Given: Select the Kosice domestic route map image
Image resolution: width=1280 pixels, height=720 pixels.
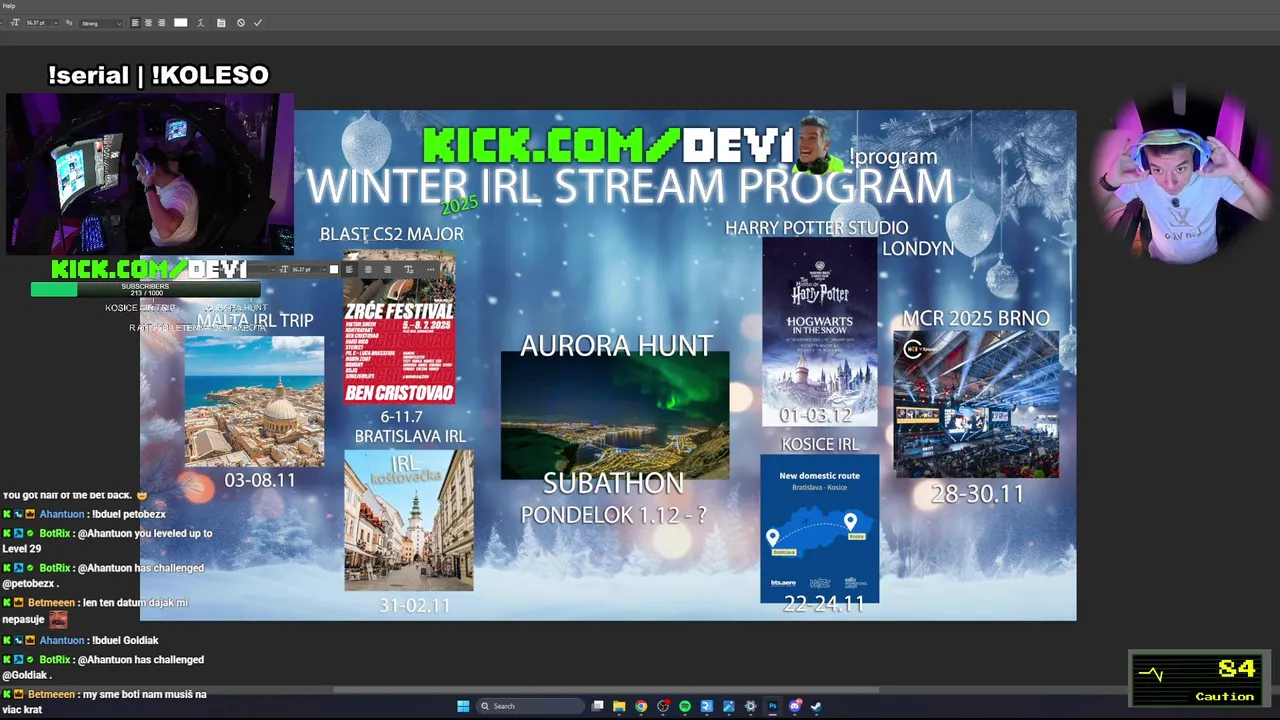Looking at the screenshot, I should 819,528.
